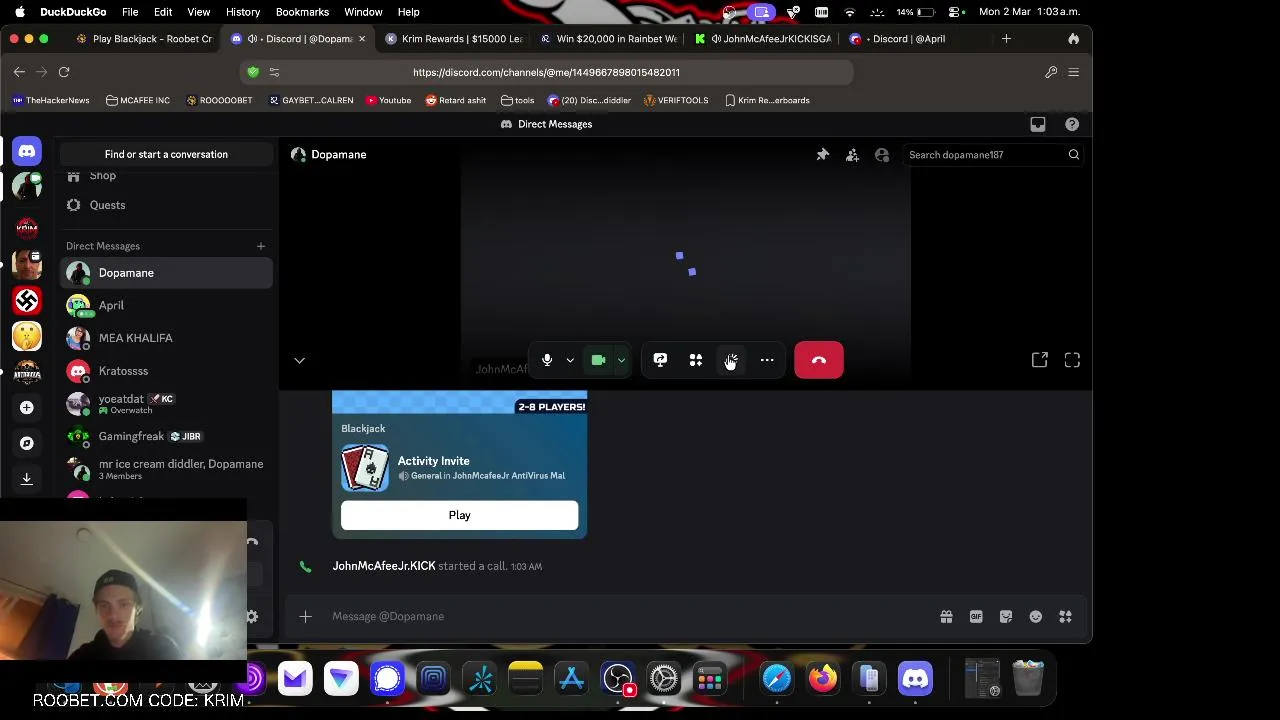Switch to Play Blackjack Roobet tab
This screenshot has width=1280, height=720.
(x=144, y=39)
